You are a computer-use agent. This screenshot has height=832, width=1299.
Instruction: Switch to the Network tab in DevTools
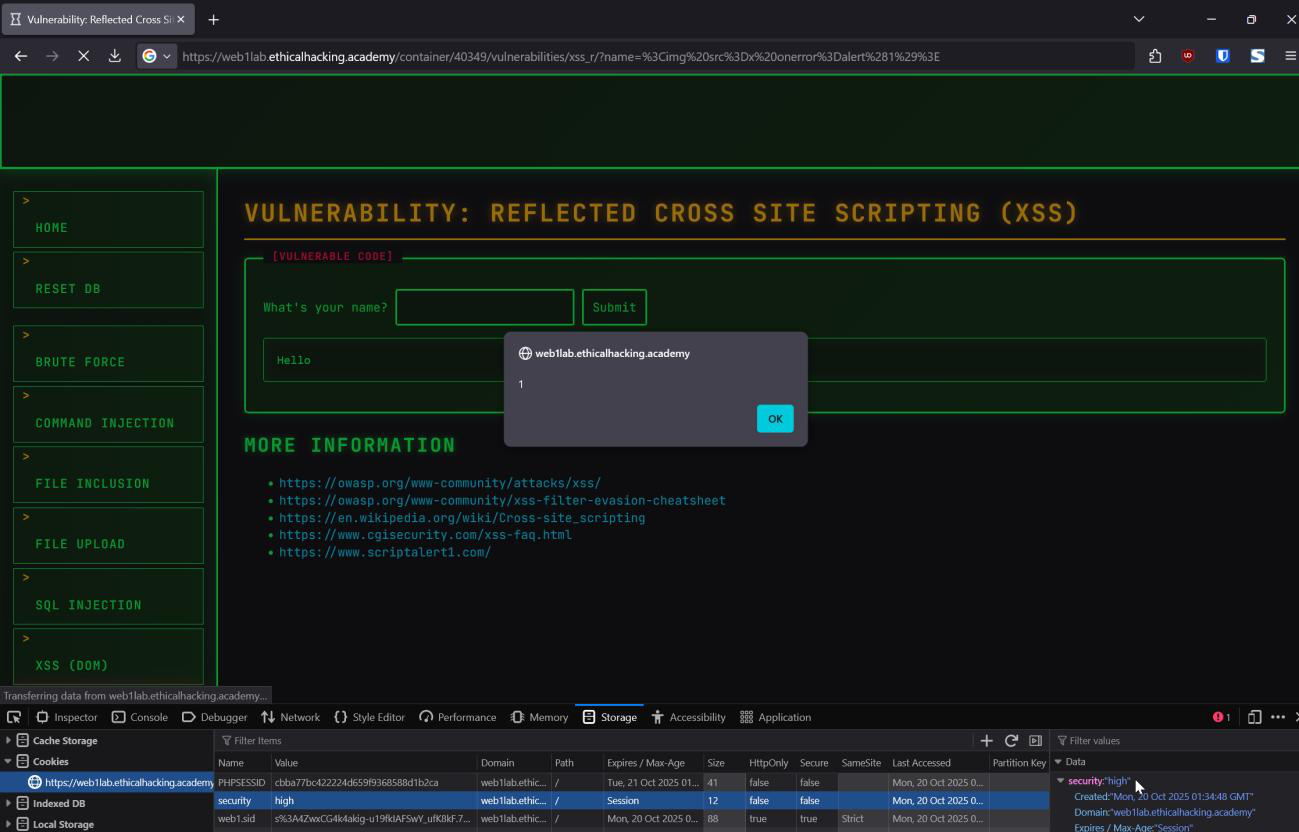(x=290, y=717)
